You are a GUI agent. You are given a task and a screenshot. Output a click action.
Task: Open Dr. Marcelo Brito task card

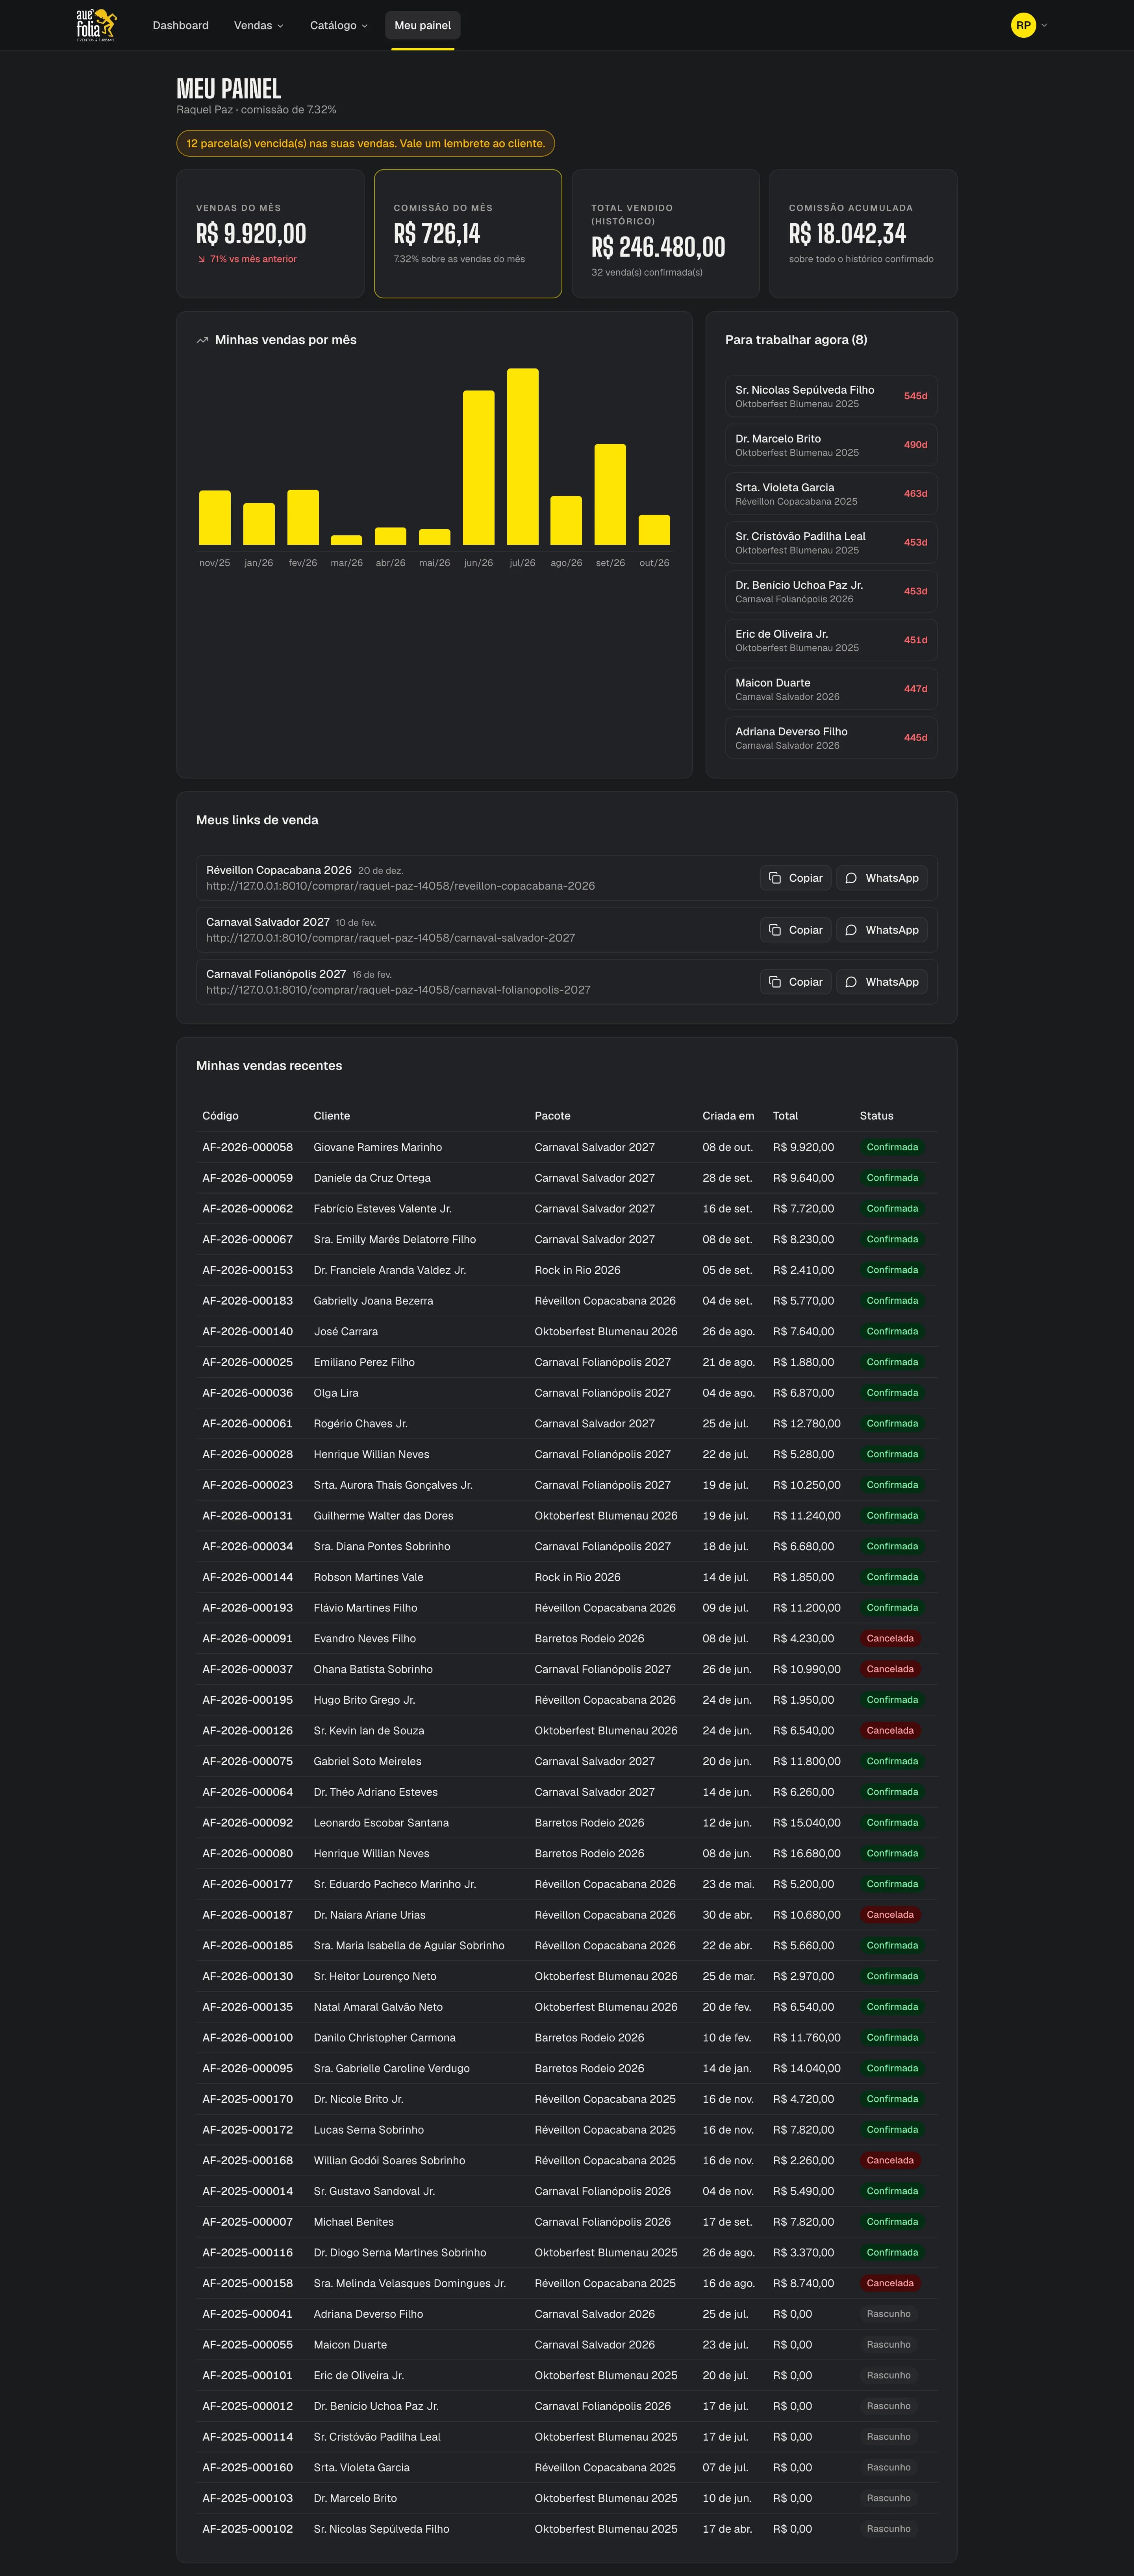coord(831,445)
